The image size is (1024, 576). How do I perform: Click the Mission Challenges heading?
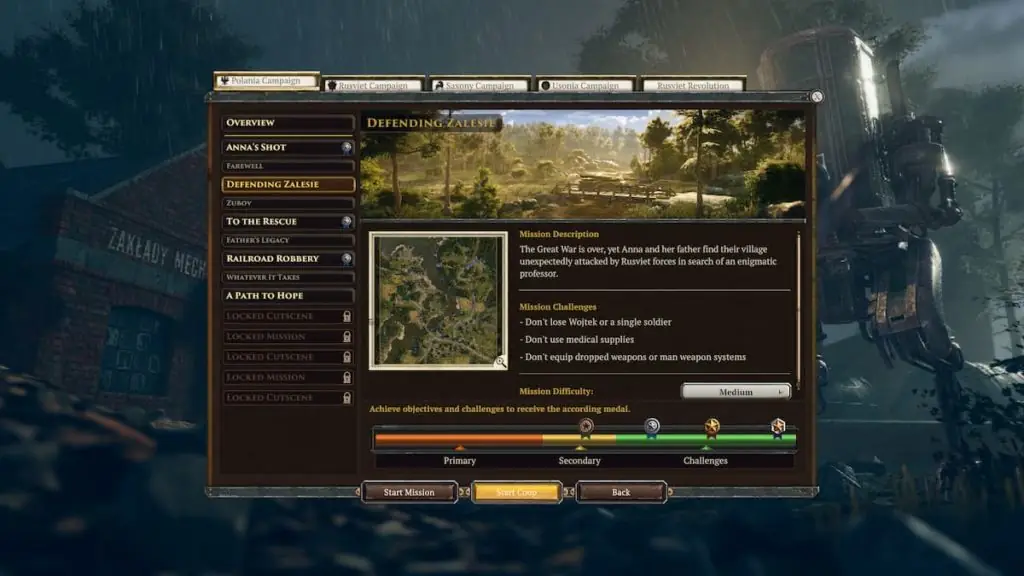point(558,306)
